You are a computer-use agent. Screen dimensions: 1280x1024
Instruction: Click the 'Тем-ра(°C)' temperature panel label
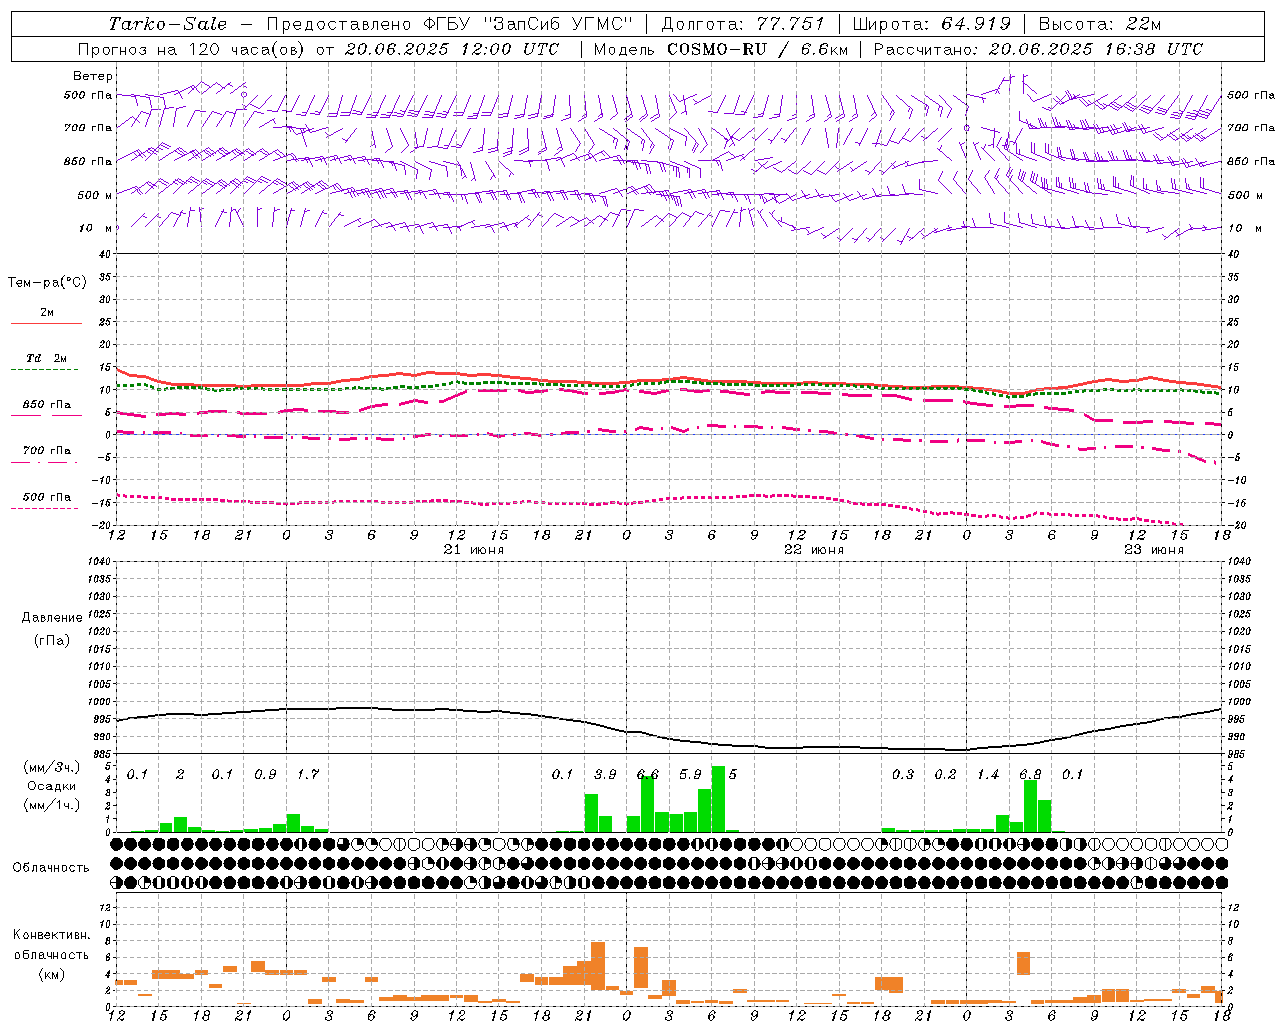47,283
